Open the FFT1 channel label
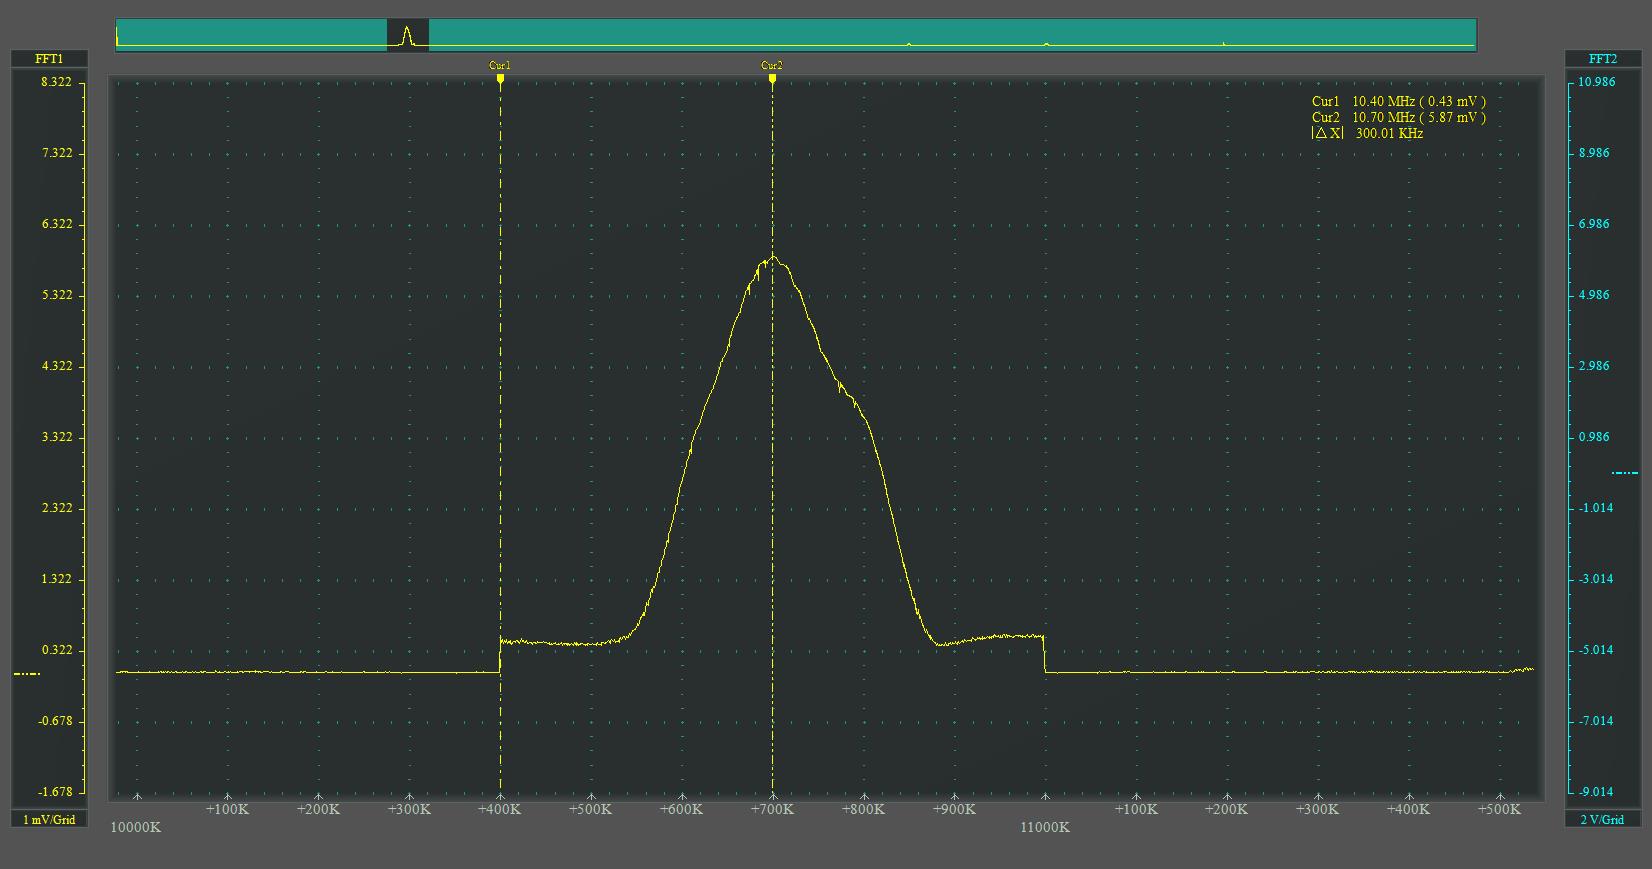Image resolution: width=1652 pixels, height=869 pixels. [x=49, y=59]
